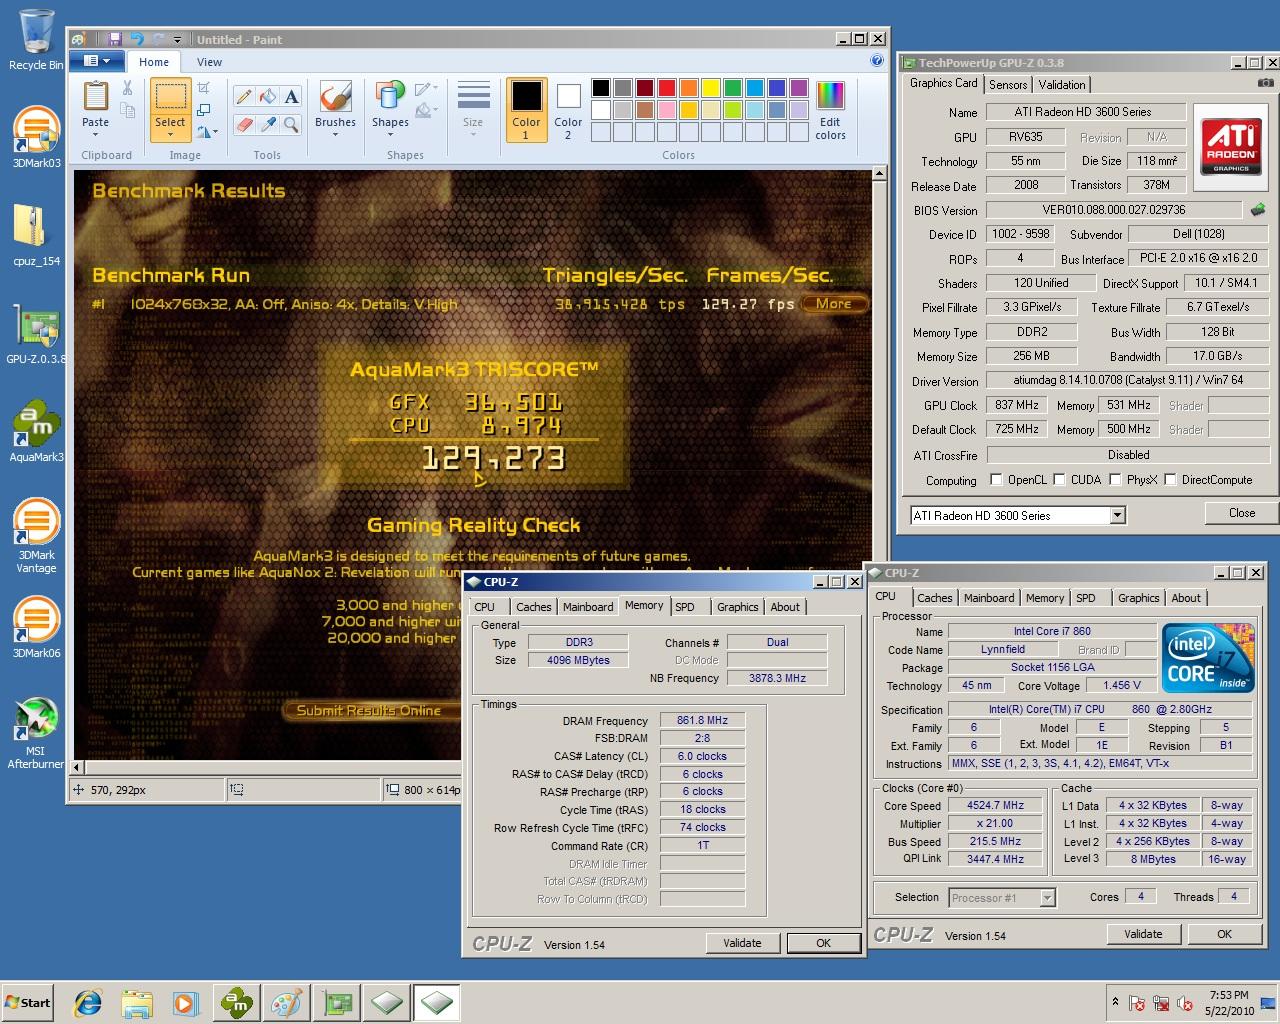The height and width of the screenshot is (1024, 1280).
Task: Pick the yellow color swatch
Action: (x=710, y=88)
